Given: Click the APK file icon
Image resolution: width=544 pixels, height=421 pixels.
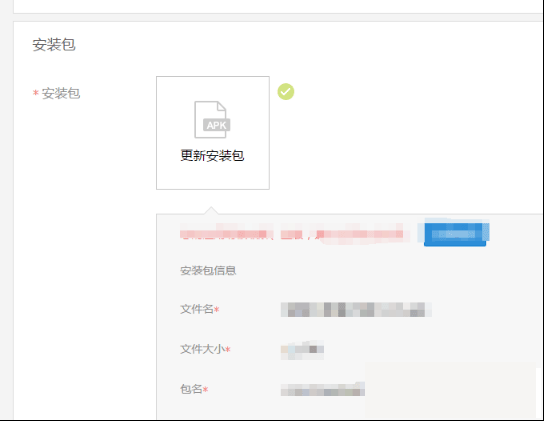Looking at the screenshot, I should click(212, 119).
